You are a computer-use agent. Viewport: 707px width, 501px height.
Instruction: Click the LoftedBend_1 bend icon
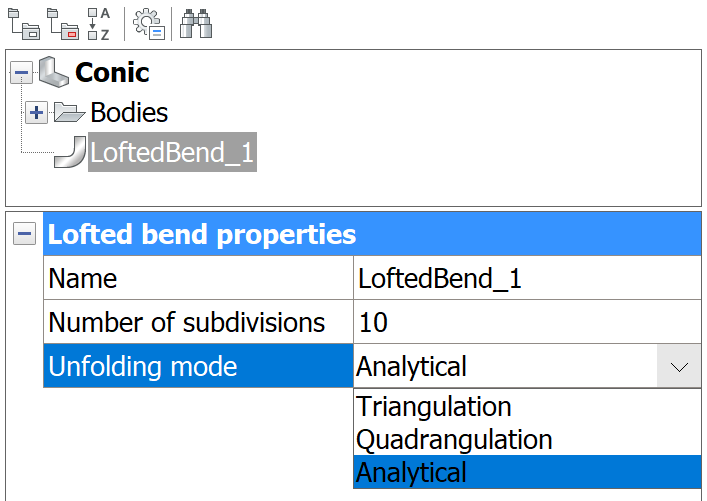72,152
